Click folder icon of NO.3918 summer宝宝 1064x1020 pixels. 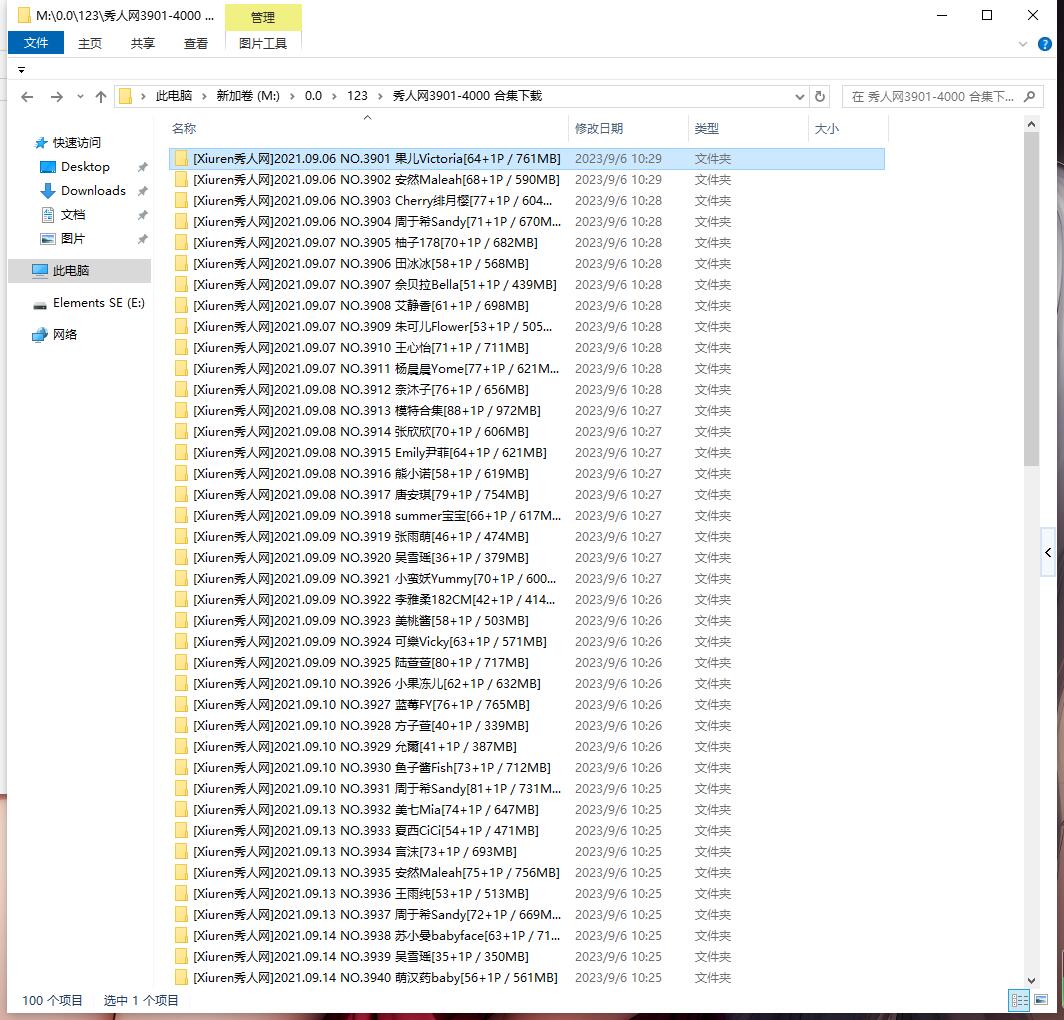[x=181, y=516]
